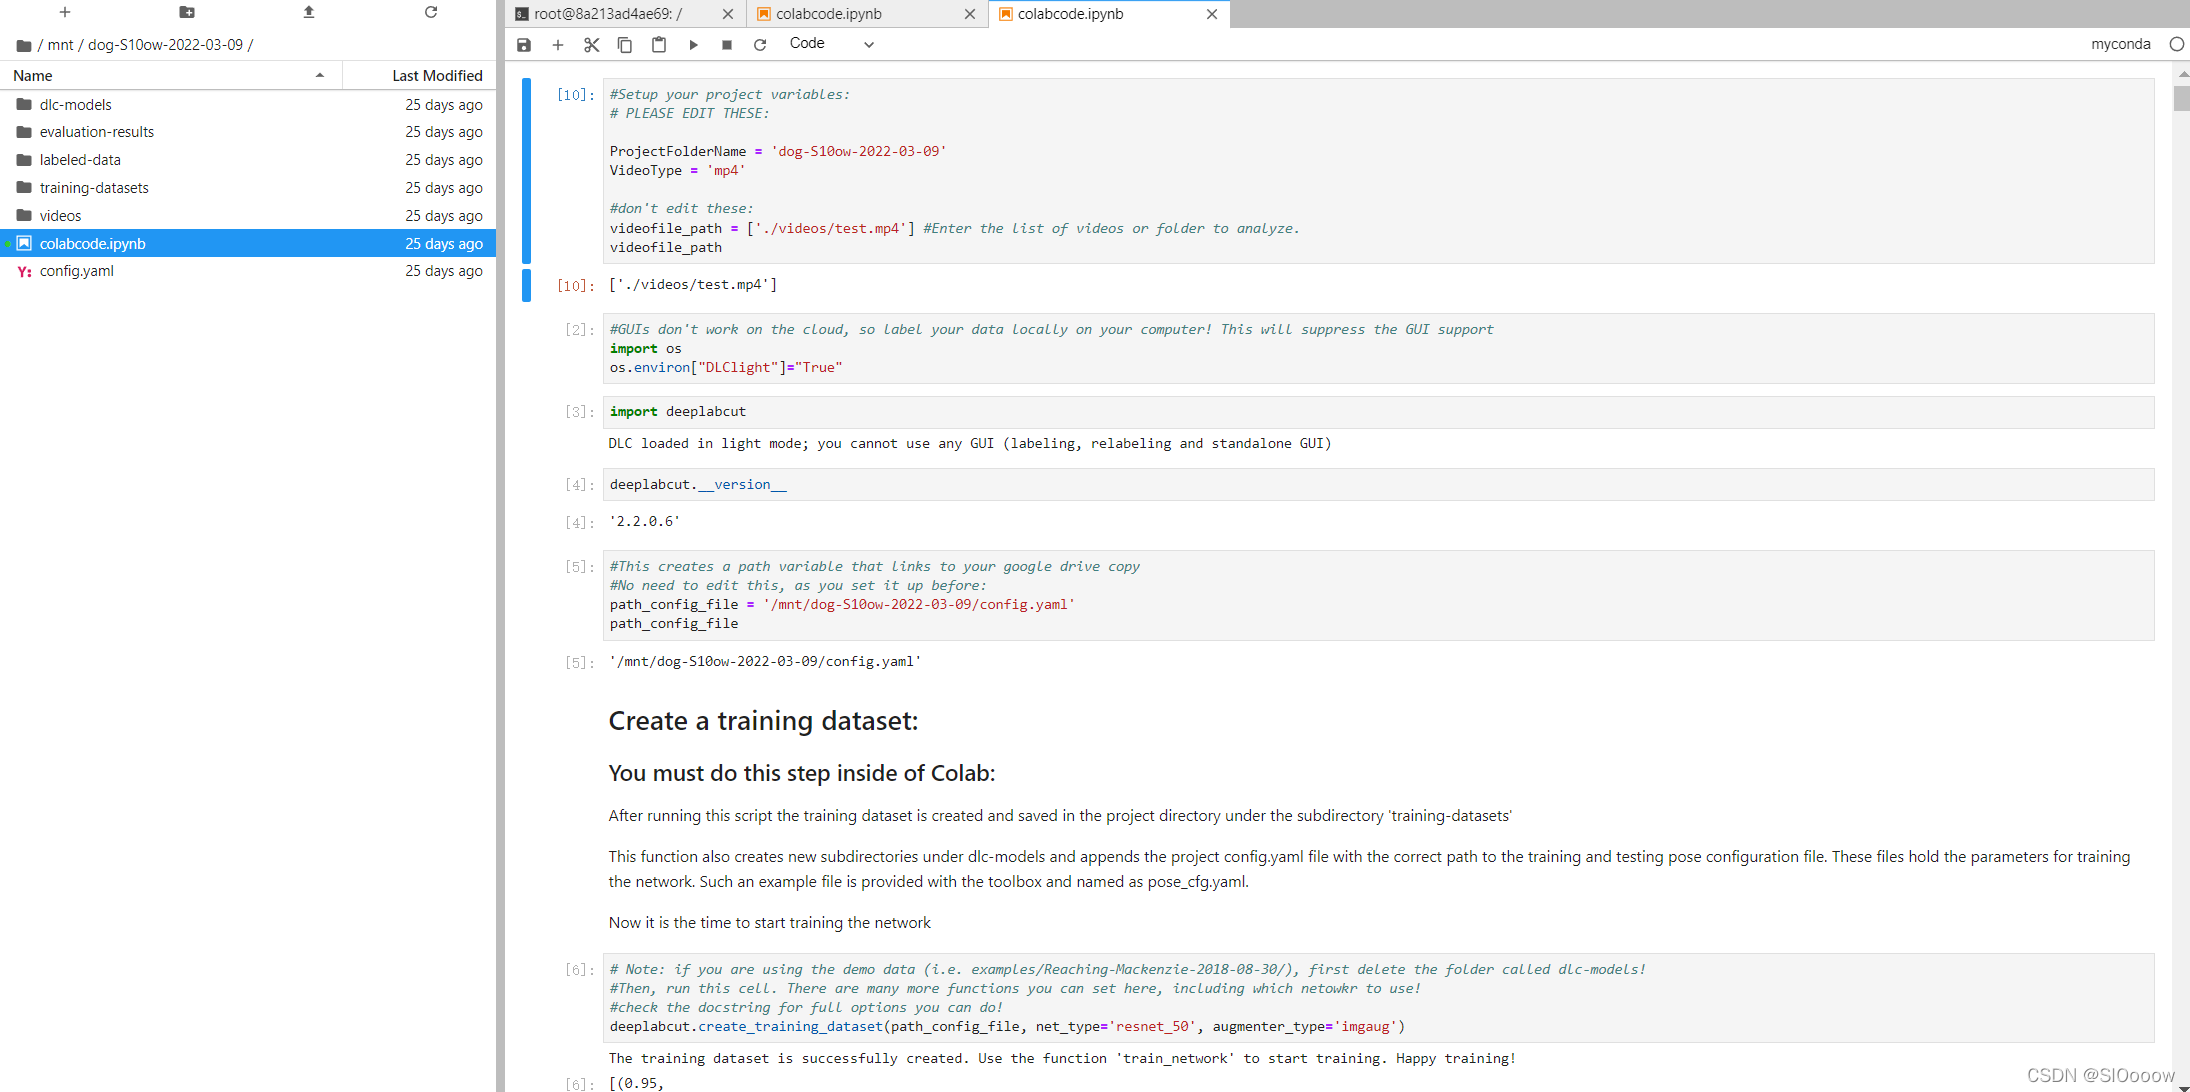Open the evaluation-results folder
The image size is (2190, 1092).
tap(248, 132)
